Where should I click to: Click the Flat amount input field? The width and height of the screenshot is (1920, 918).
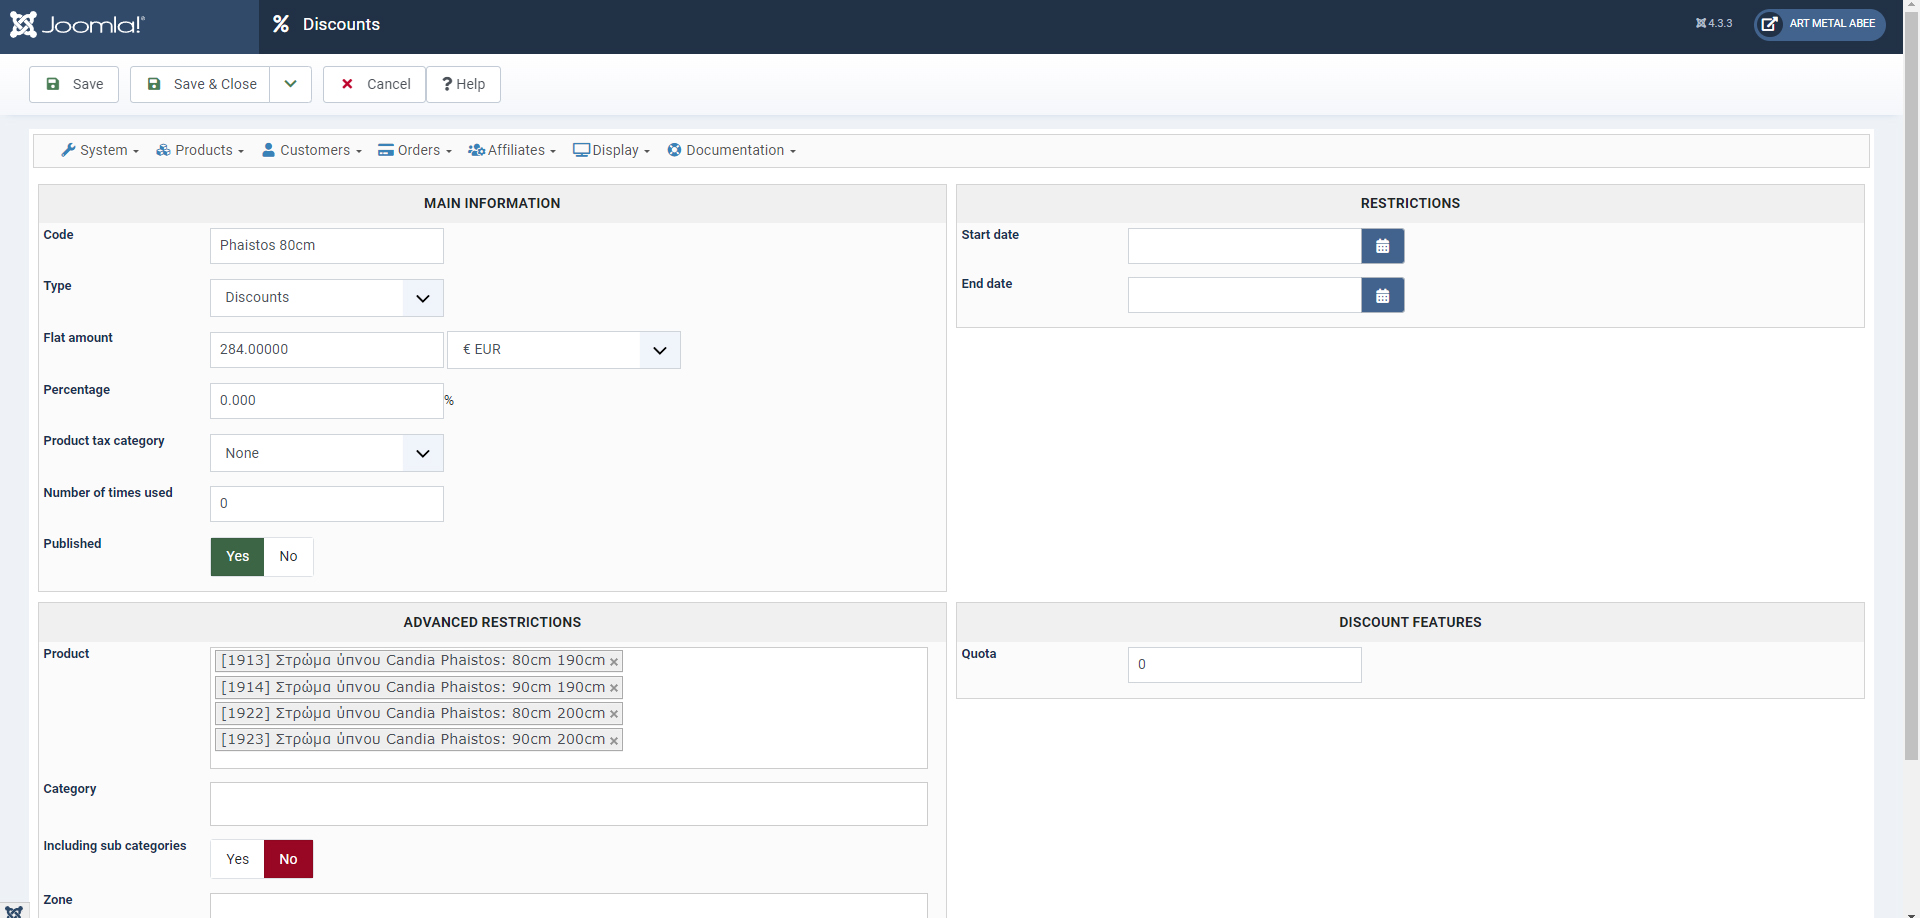click(x=327, y=350)
